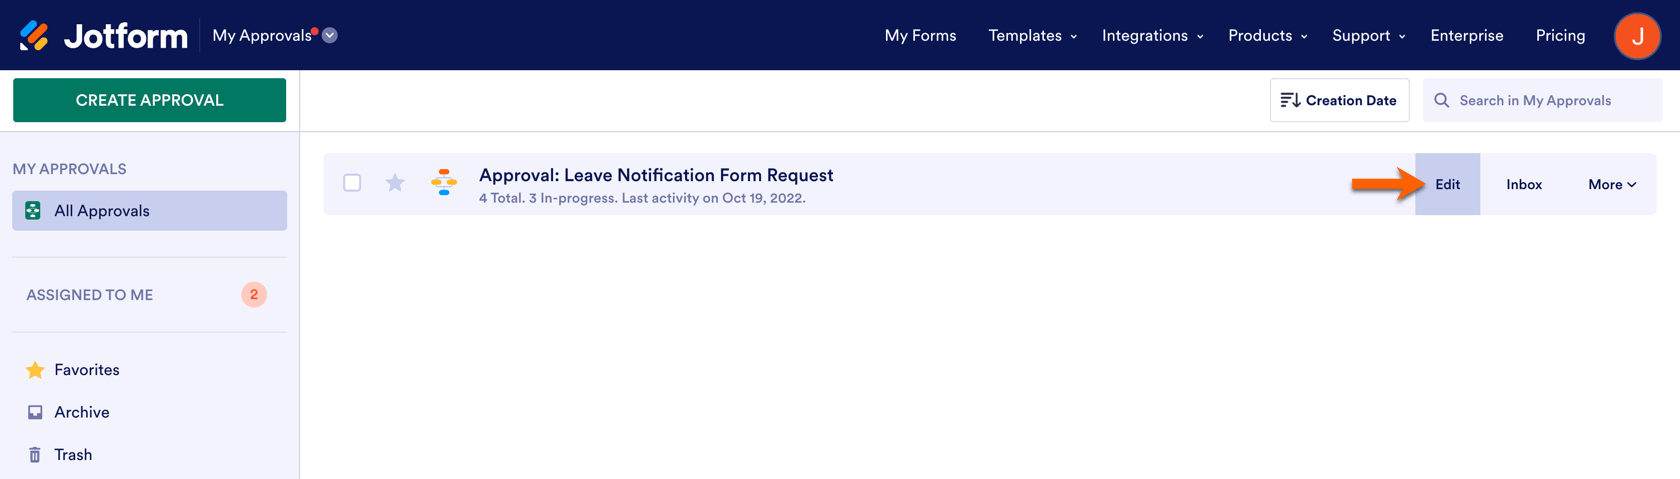Expand the More options dropdown
The image size is (1680, 479).
point(1612,184)
